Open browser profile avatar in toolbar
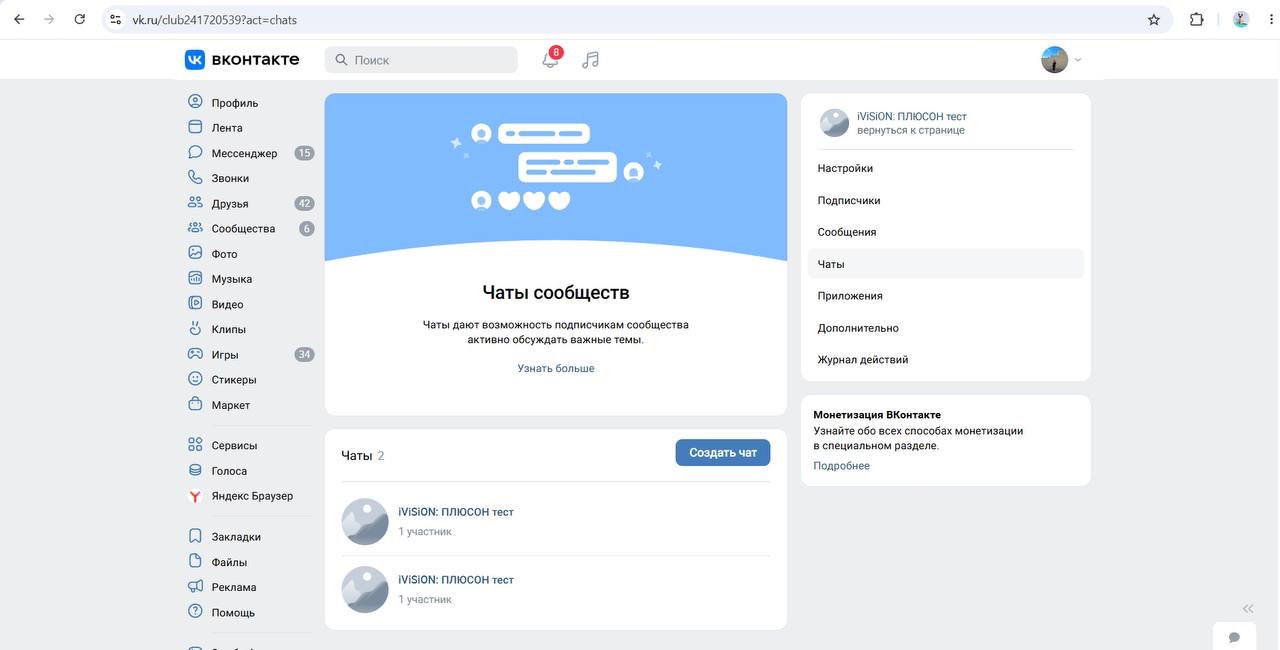 pyautogui.click(x=1241, y=19)
